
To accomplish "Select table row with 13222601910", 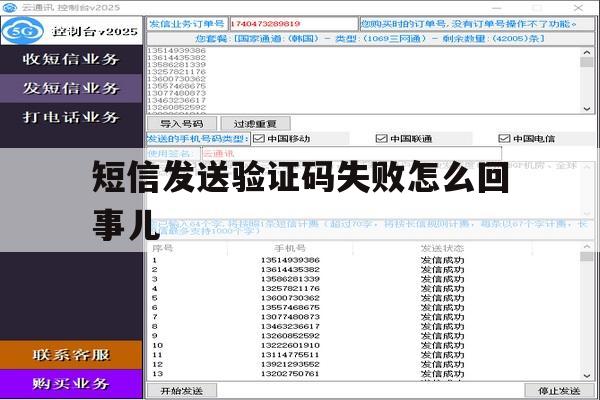I will 364,345.
